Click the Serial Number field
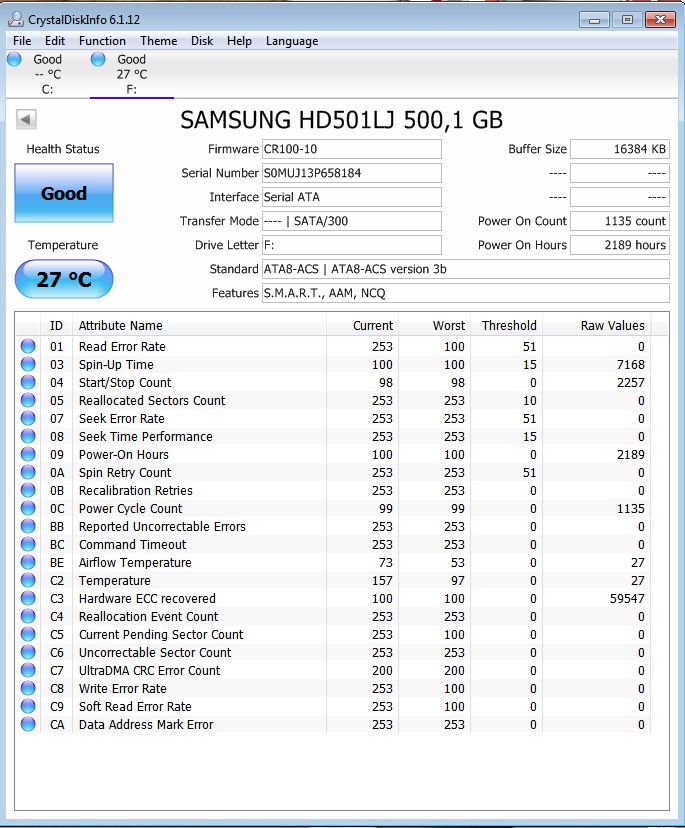Screen dimensions: 685x828 [x=352, y=173]
